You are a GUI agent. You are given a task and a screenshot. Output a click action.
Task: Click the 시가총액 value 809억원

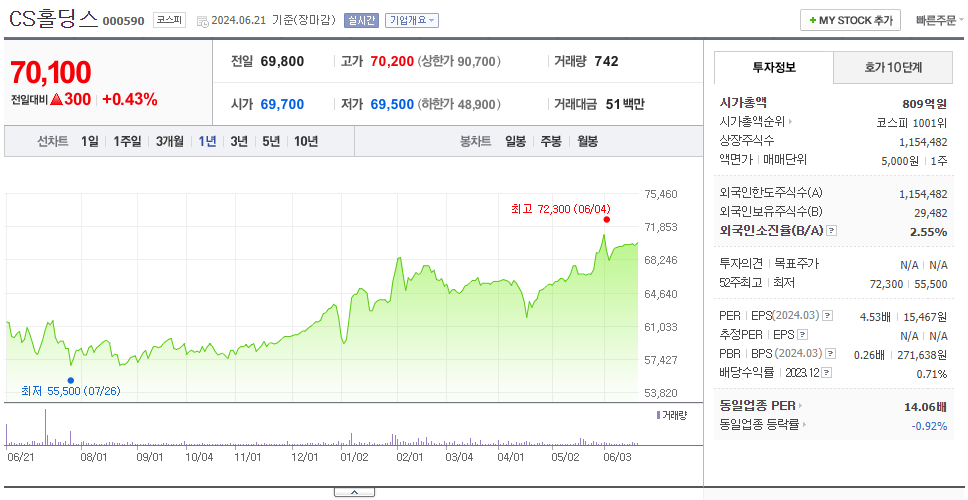click(x=925, y=104)
